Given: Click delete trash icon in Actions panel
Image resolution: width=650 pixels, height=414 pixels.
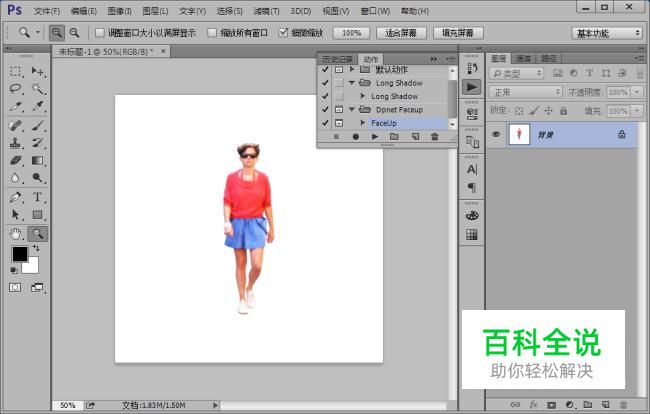Looking at the screenshot, I should point(434,137).
